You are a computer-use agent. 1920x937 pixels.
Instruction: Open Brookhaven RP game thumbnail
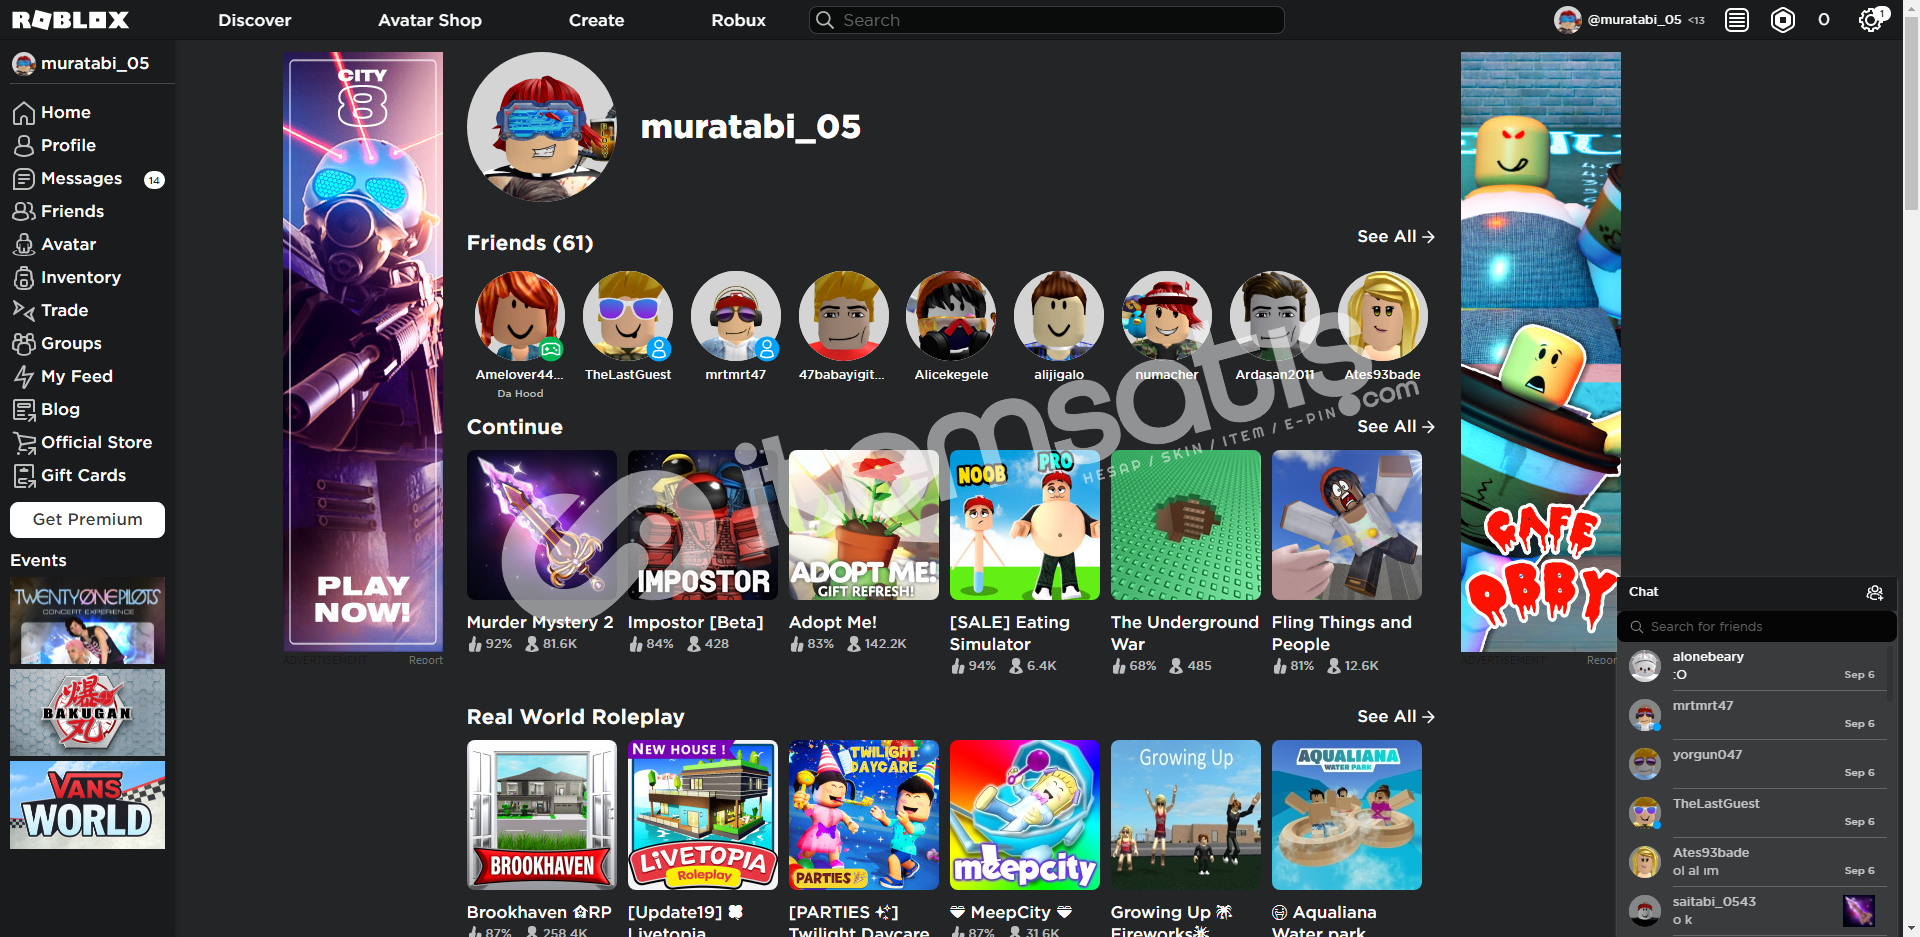click(542, 815)
